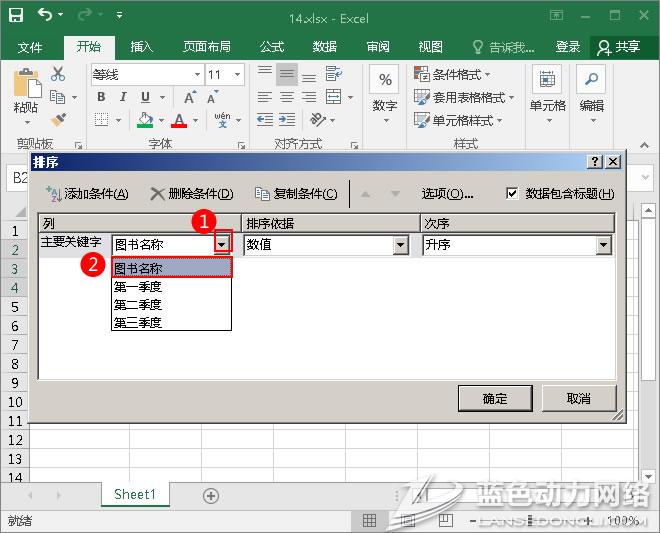Apply the green fill color bucket
This screenshot has height=533, width=660.
pyautogui.click(x=145, y=120)
